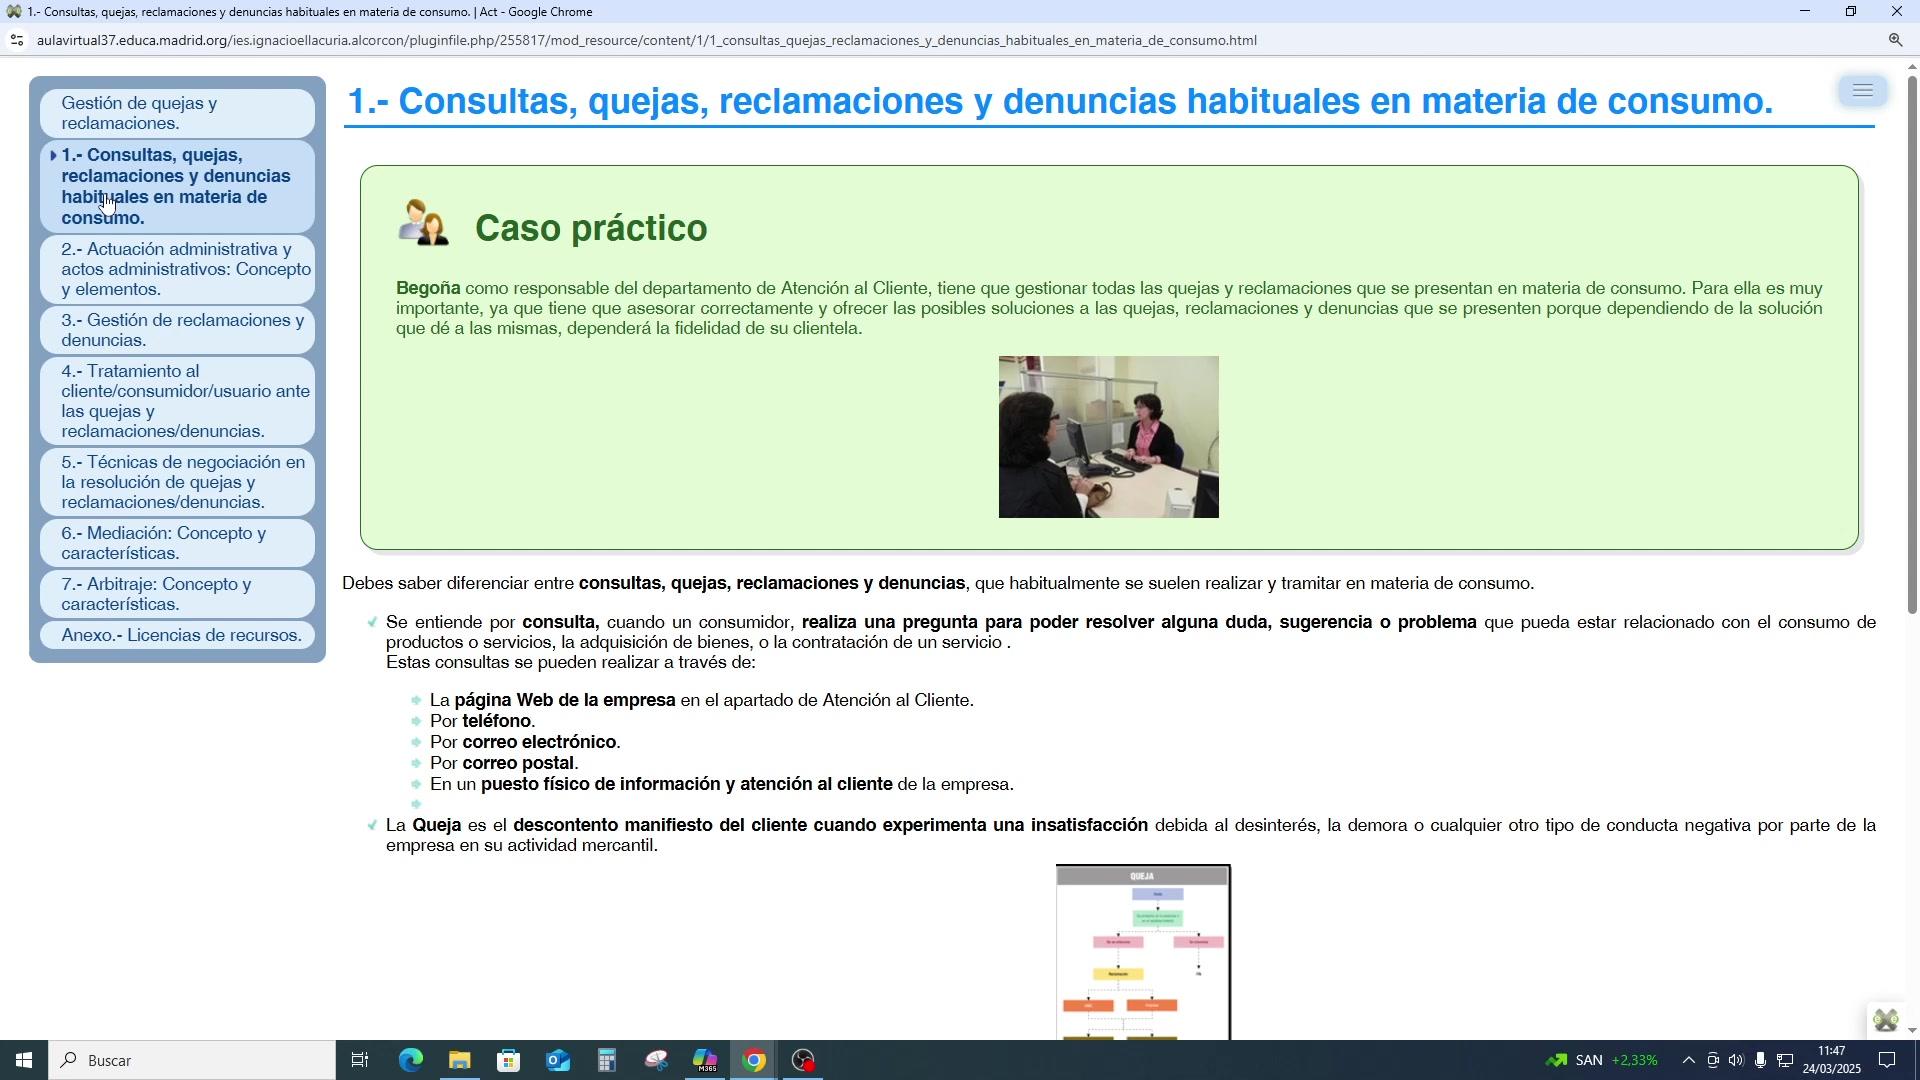1920x1080 pixels.
Task: Click the site information icon beside the URL
Action: pyautogui.click(x=16, y=40)
